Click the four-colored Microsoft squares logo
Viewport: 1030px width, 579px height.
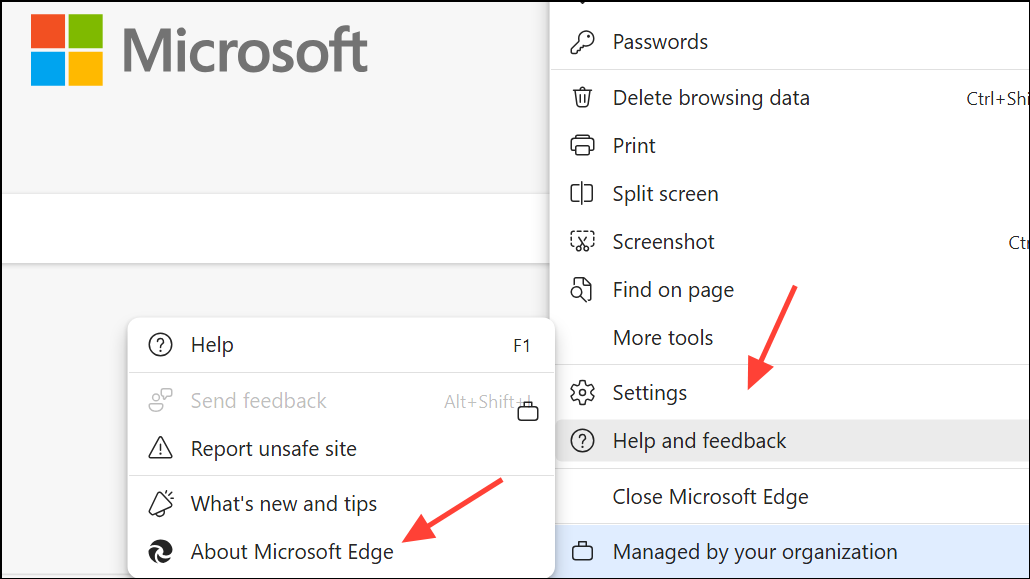pyautogui.click(x=67, y=50)
